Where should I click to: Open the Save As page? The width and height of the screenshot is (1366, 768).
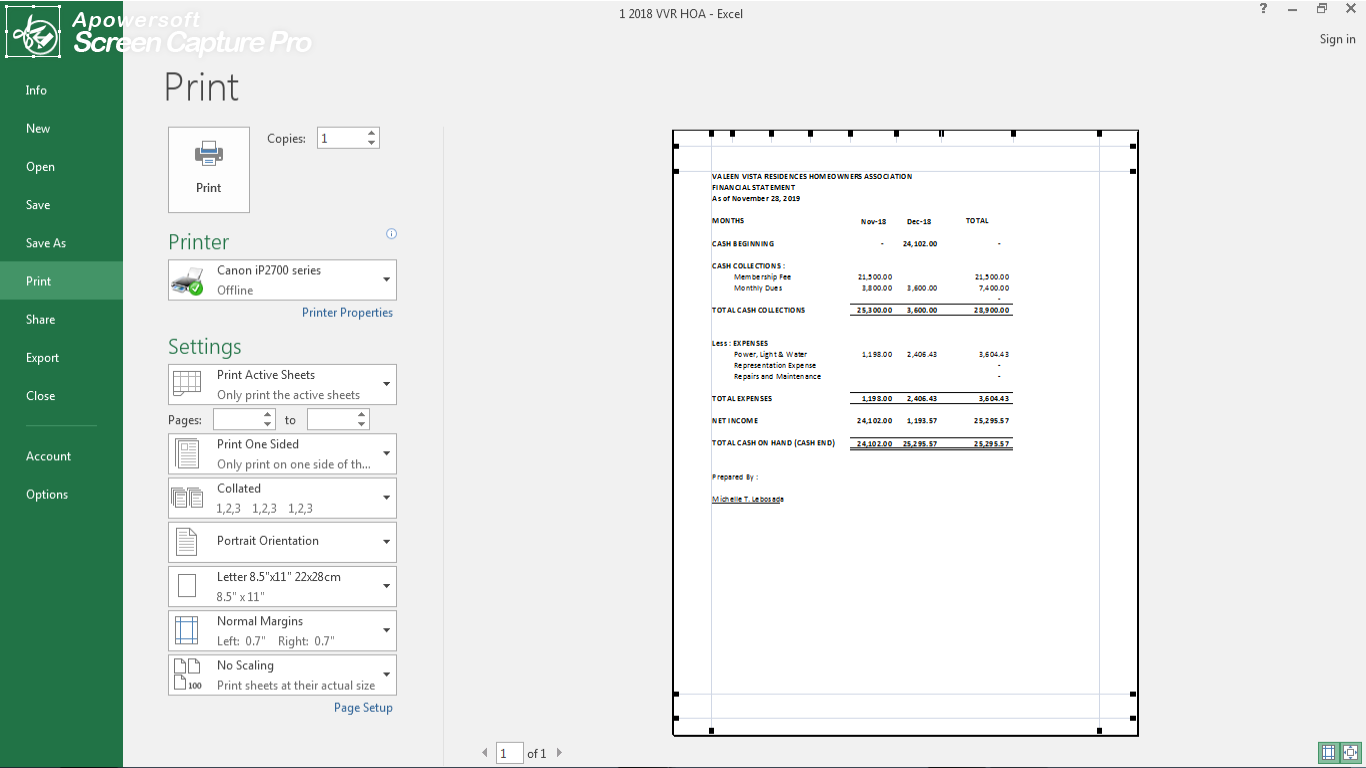[x=46, y=243]
